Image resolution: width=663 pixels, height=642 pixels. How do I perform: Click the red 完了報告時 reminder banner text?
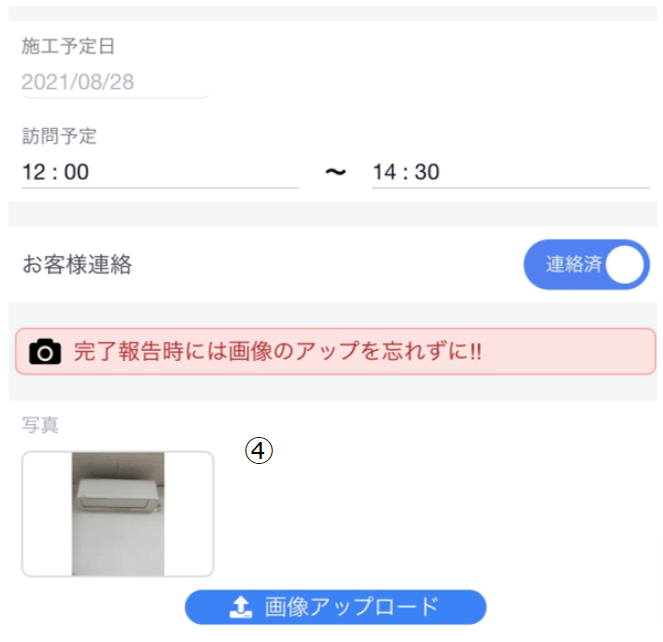tap(278, 352)
